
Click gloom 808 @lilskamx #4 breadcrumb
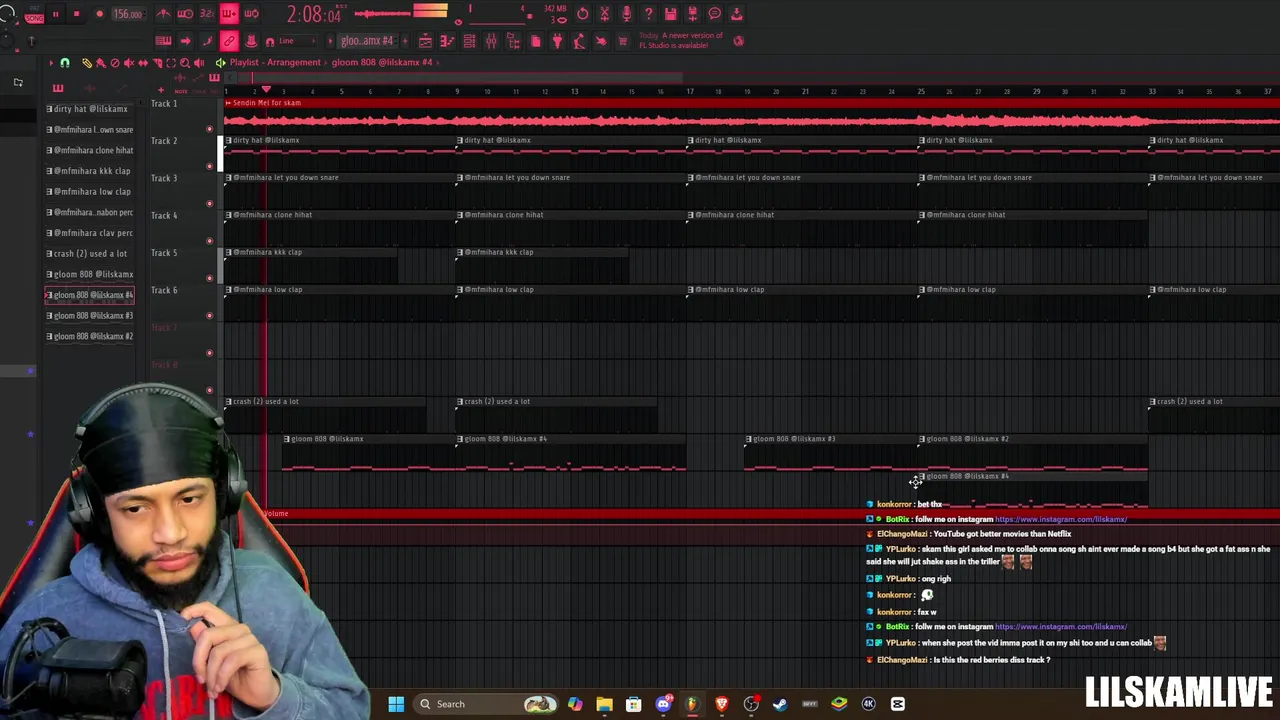click(x=382, y=62)
